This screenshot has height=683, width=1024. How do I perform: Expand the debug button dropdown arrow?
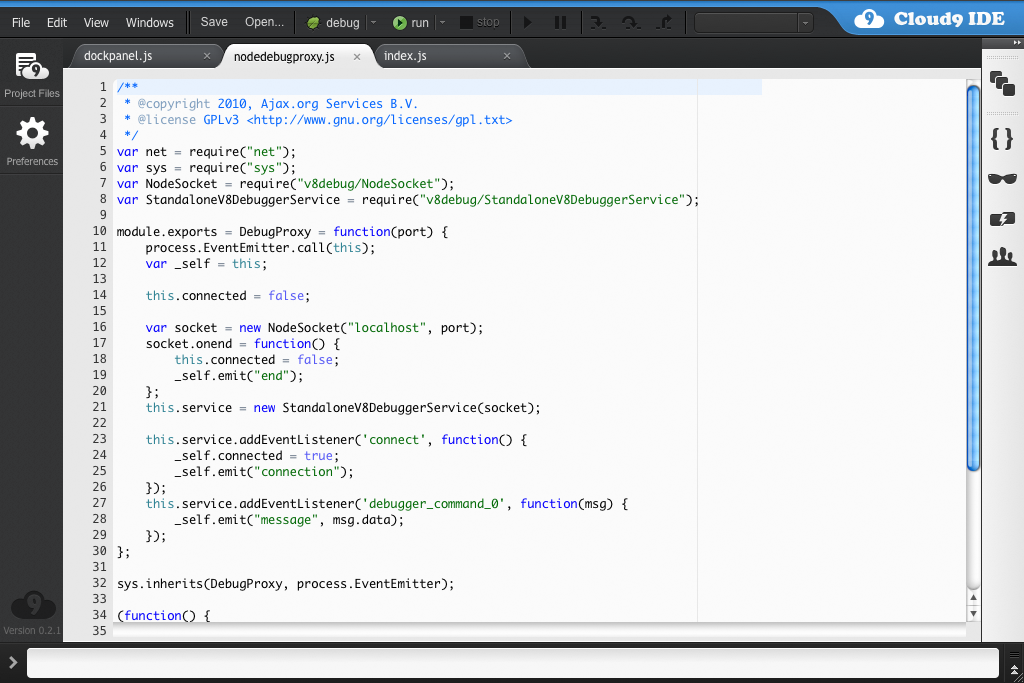373,22
